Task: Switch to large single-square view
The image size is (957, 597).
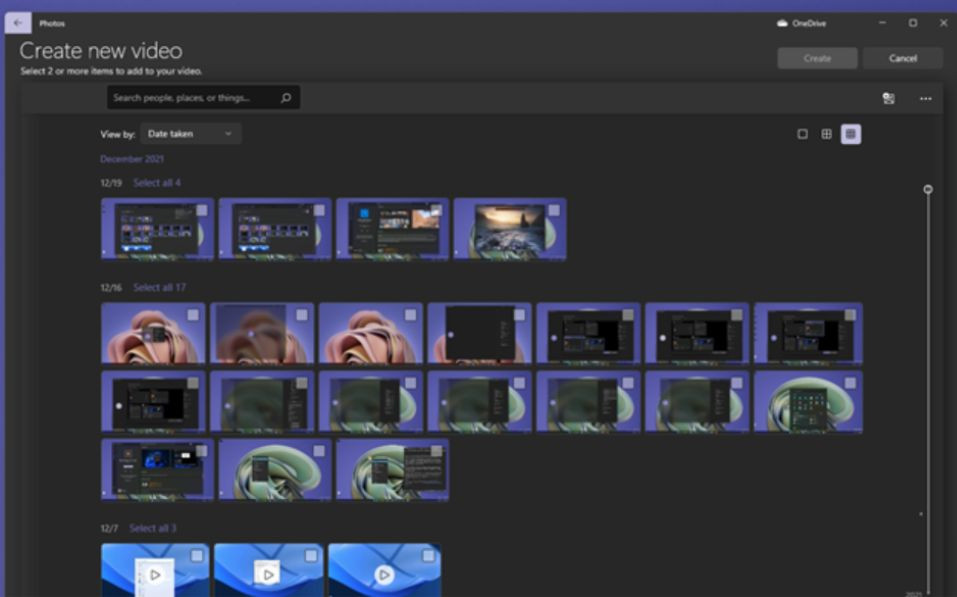Action: point(802,134)
